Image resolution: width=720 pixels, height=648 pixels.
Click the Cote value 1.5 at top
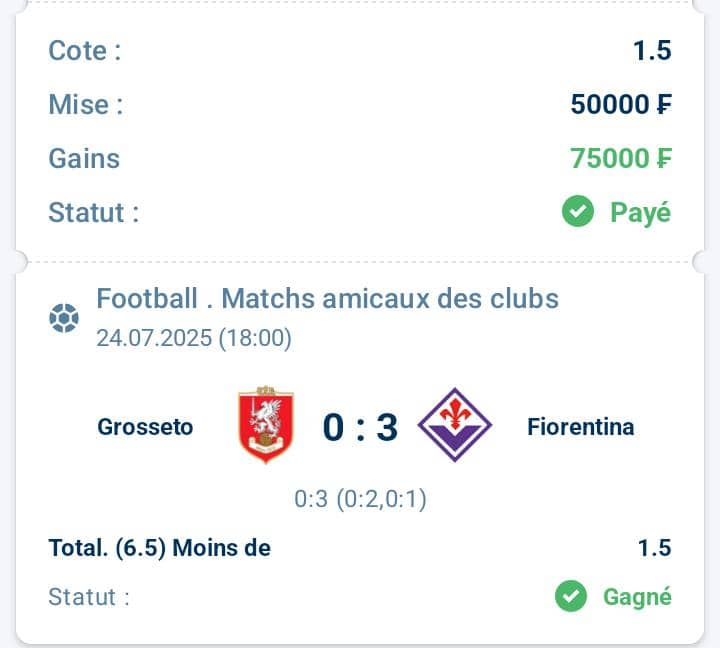click(652, 50)
